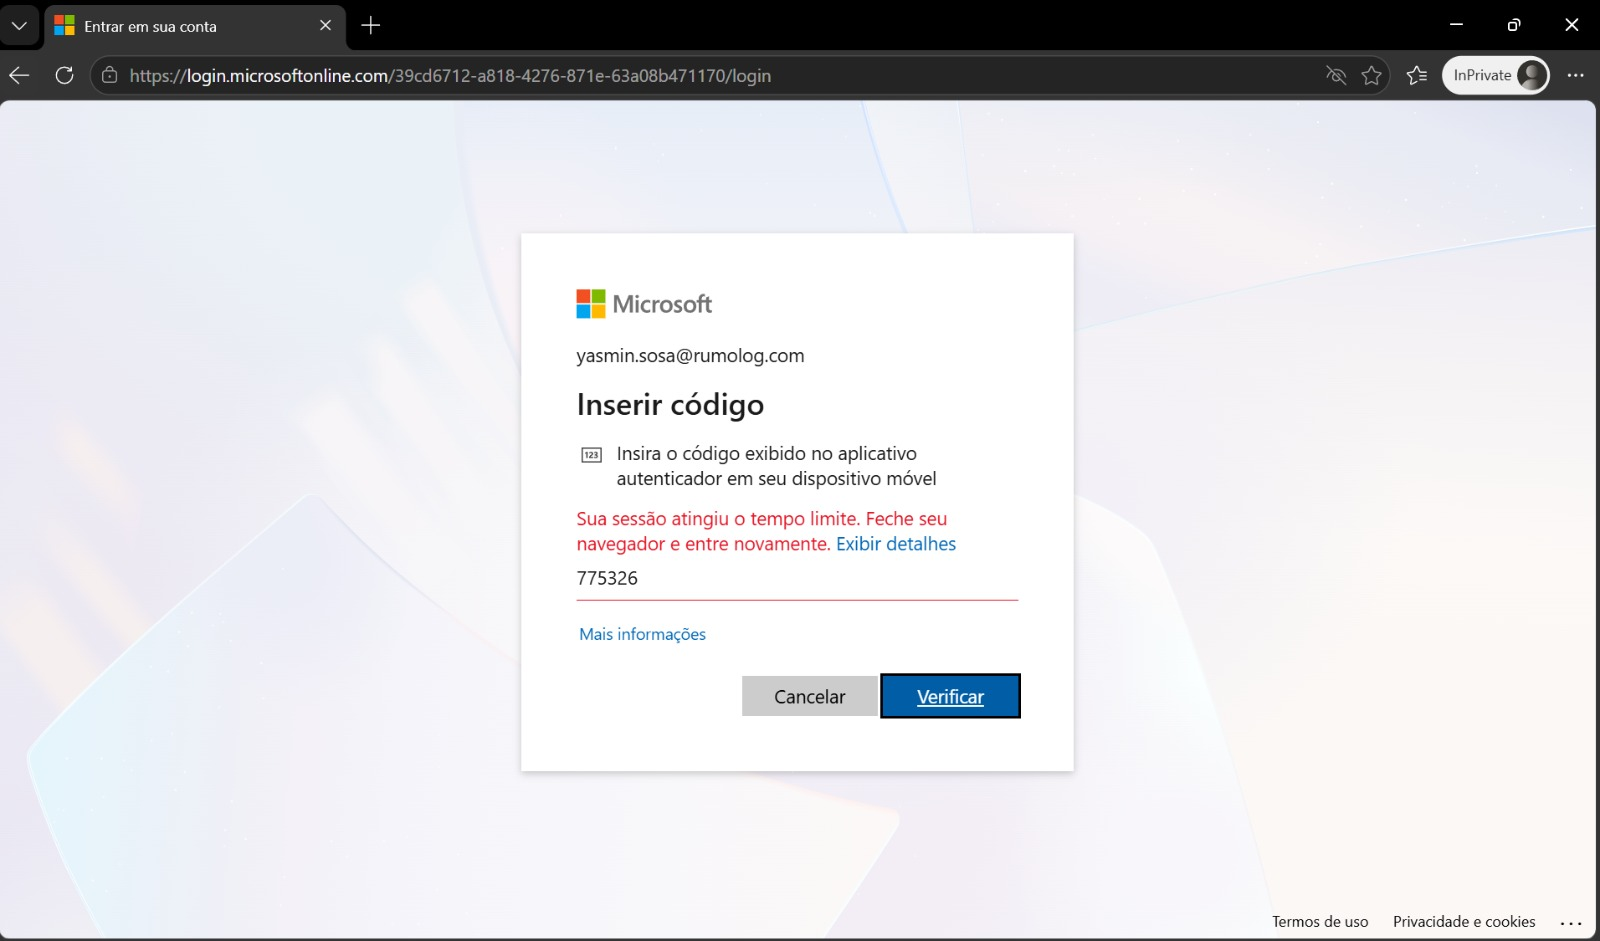Go back using the browser back arrow
Screen dimensions: 1600x941
click(x=19, y=75)
